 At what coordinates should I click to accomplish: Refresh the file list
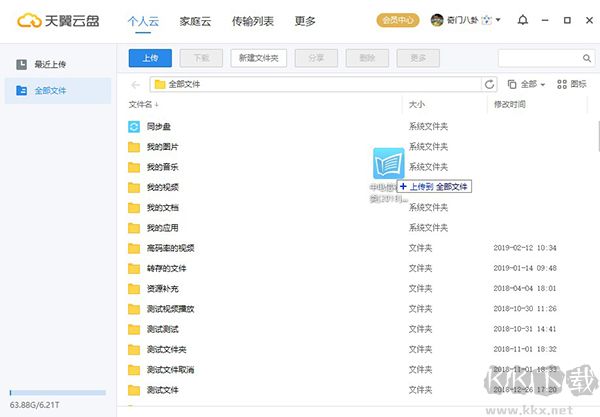[x=489, y=85]
